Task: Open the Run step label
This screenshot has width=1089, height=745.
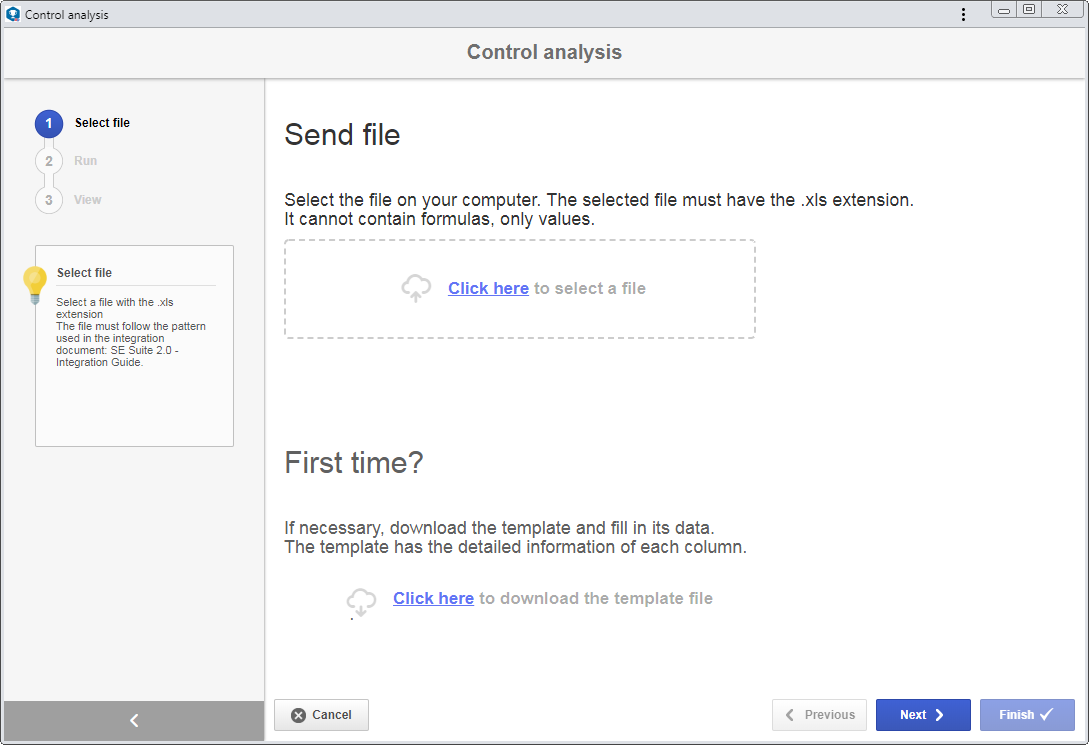Action: coord(85,161)
